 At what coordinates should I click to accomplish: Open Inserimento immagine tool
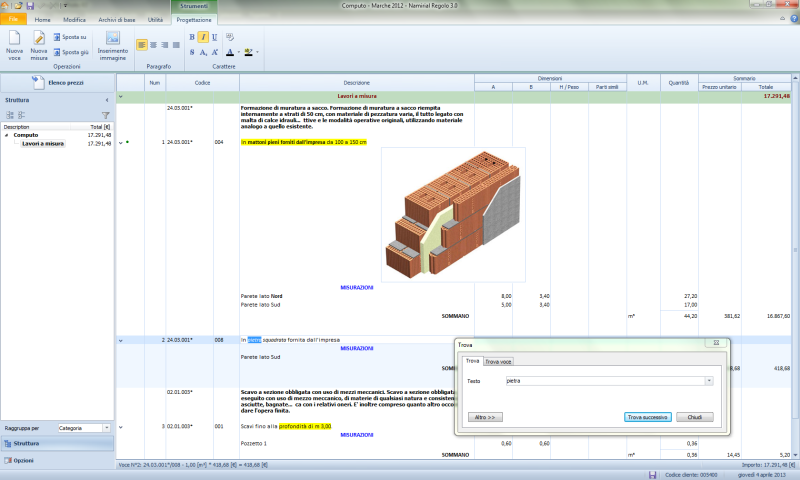coord(113,42)
